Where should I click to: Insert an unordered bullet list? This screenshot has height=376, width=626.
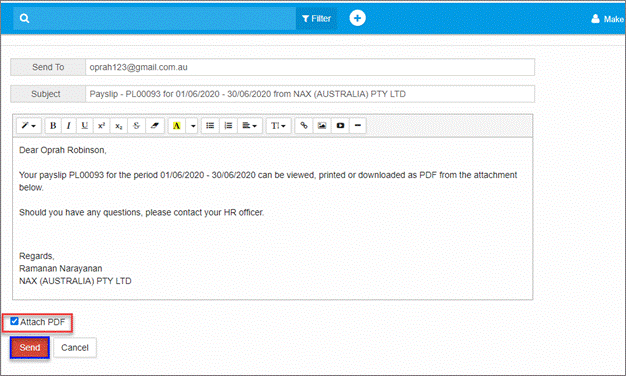(210, 126)
